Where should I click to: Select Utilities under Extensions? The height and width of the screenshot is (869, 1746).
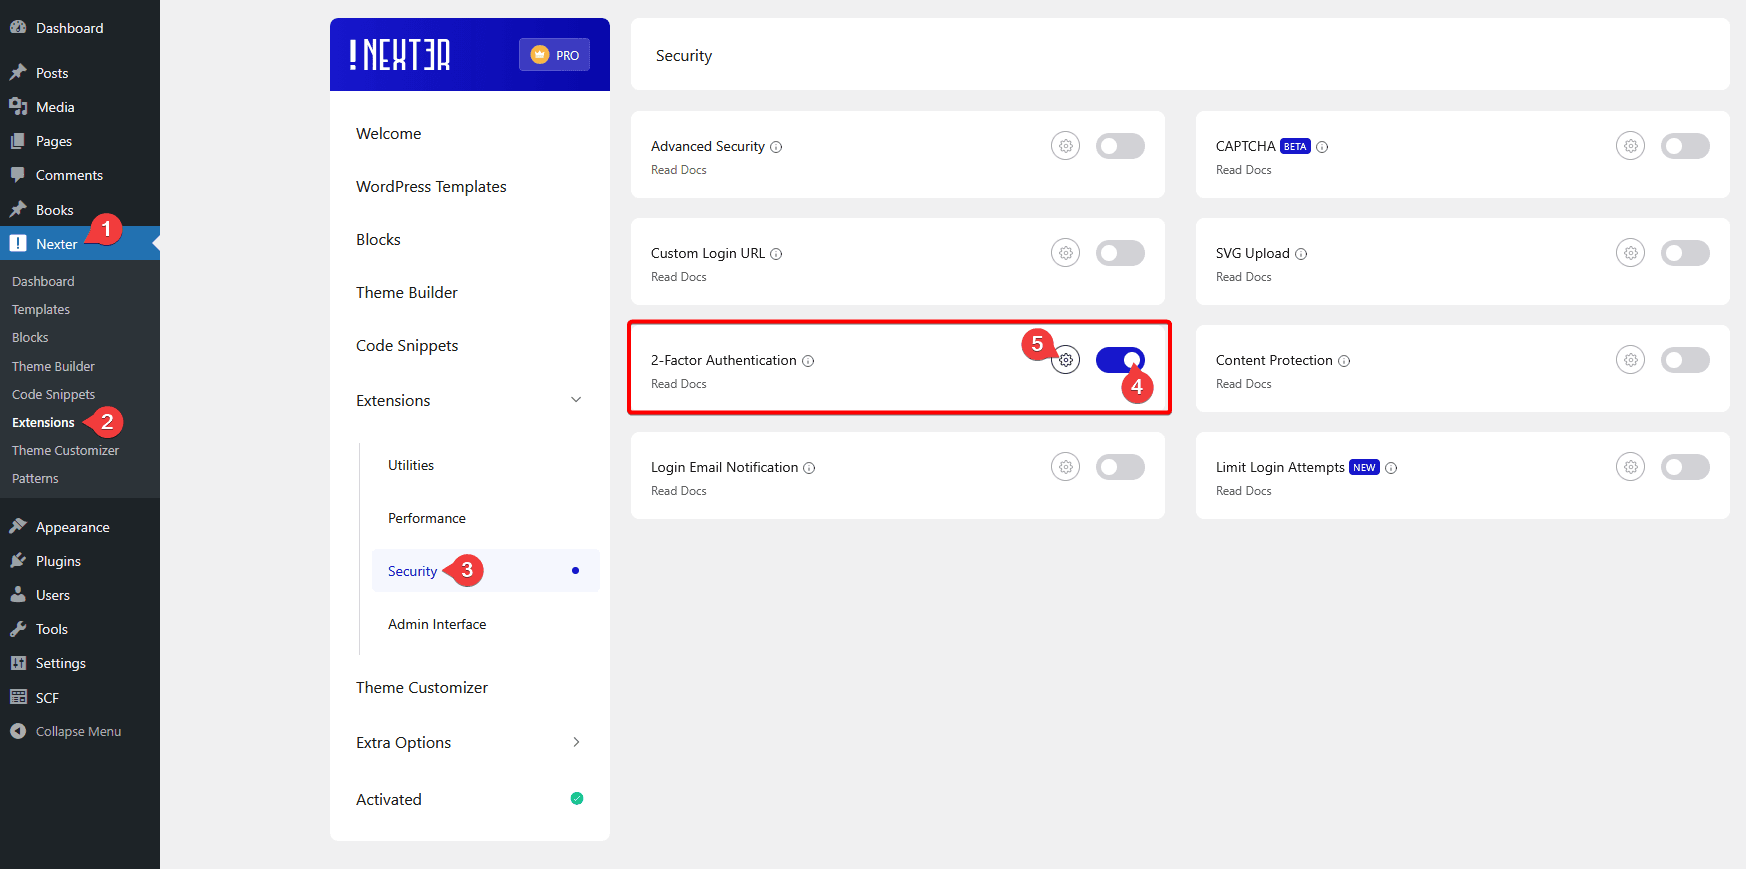(411, 465)
